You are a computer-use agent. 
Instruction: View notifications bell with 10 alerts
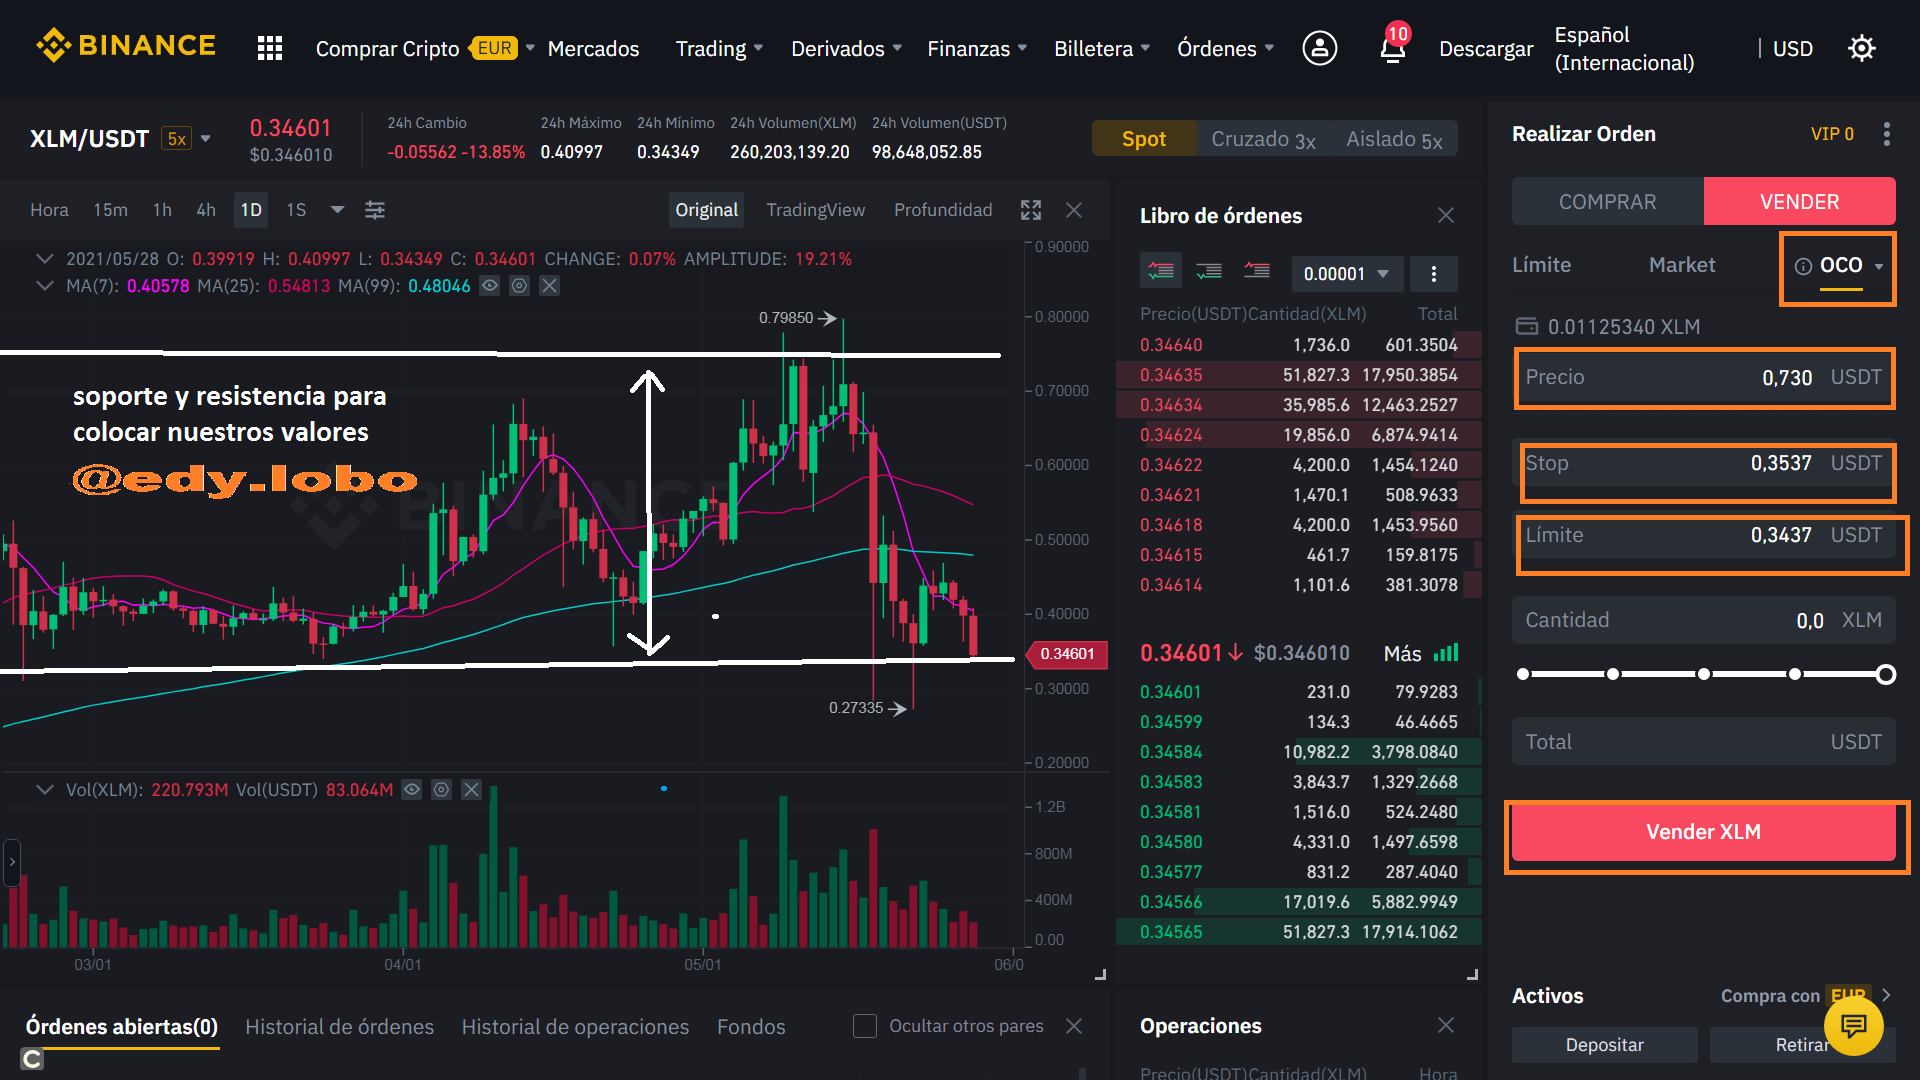click(x=1393, y=46)
